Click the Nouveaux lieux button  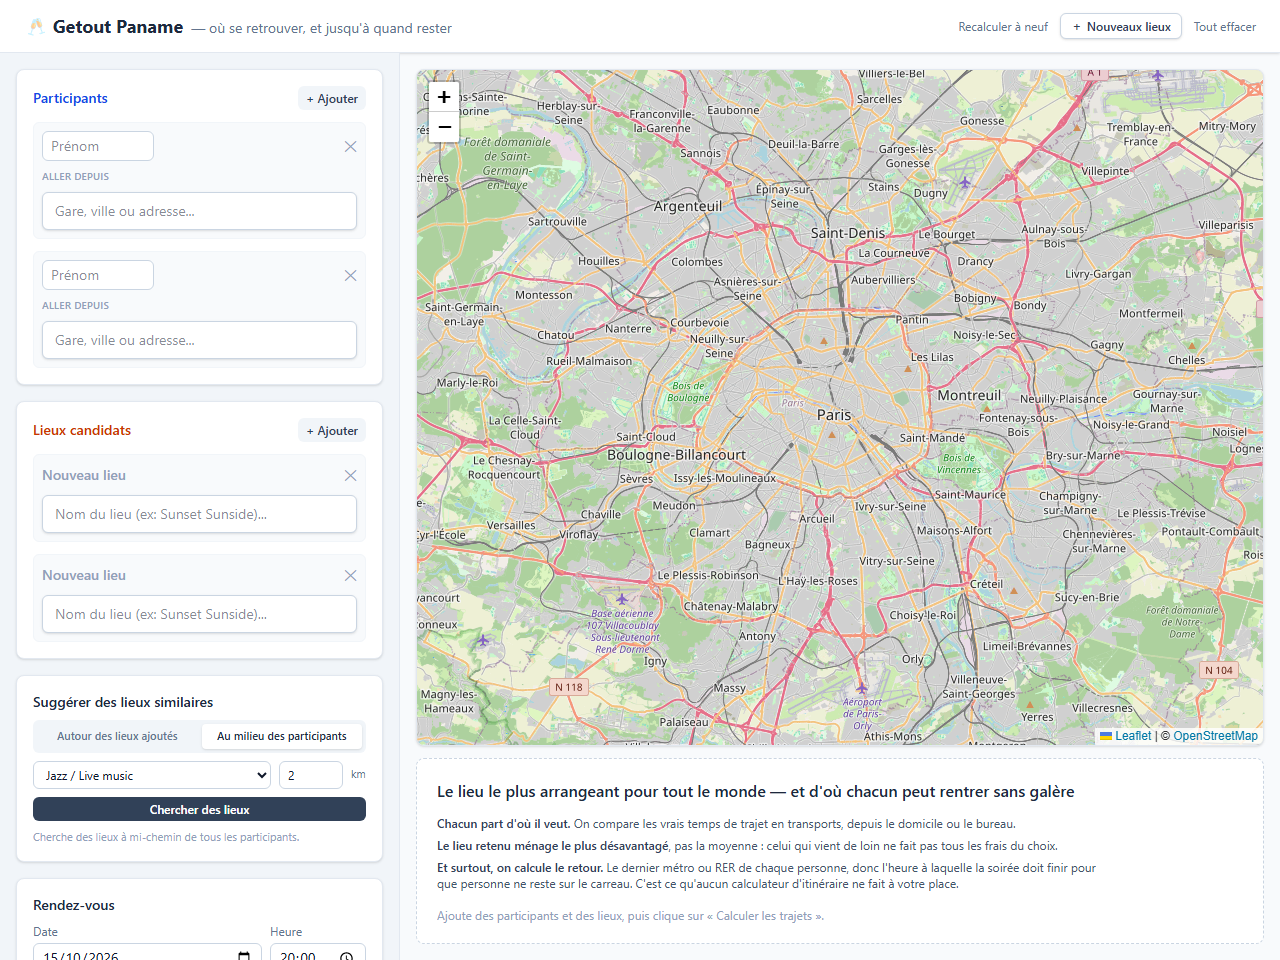pyautogui.click(x=1121, y=27)
